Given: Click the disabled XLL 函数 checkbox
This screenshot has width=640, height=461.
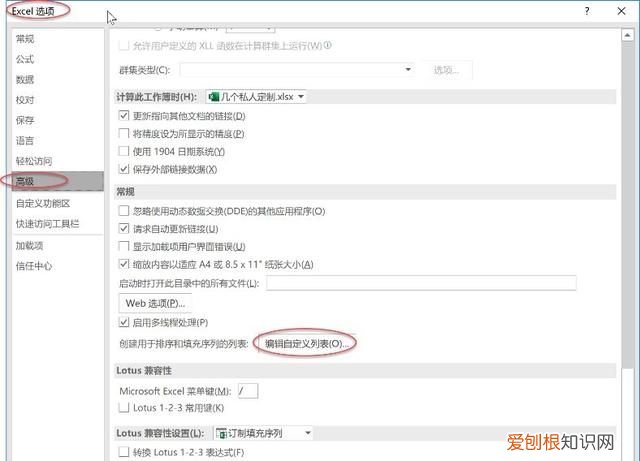Looking at the screenshot, I should (x=124, y=45).
